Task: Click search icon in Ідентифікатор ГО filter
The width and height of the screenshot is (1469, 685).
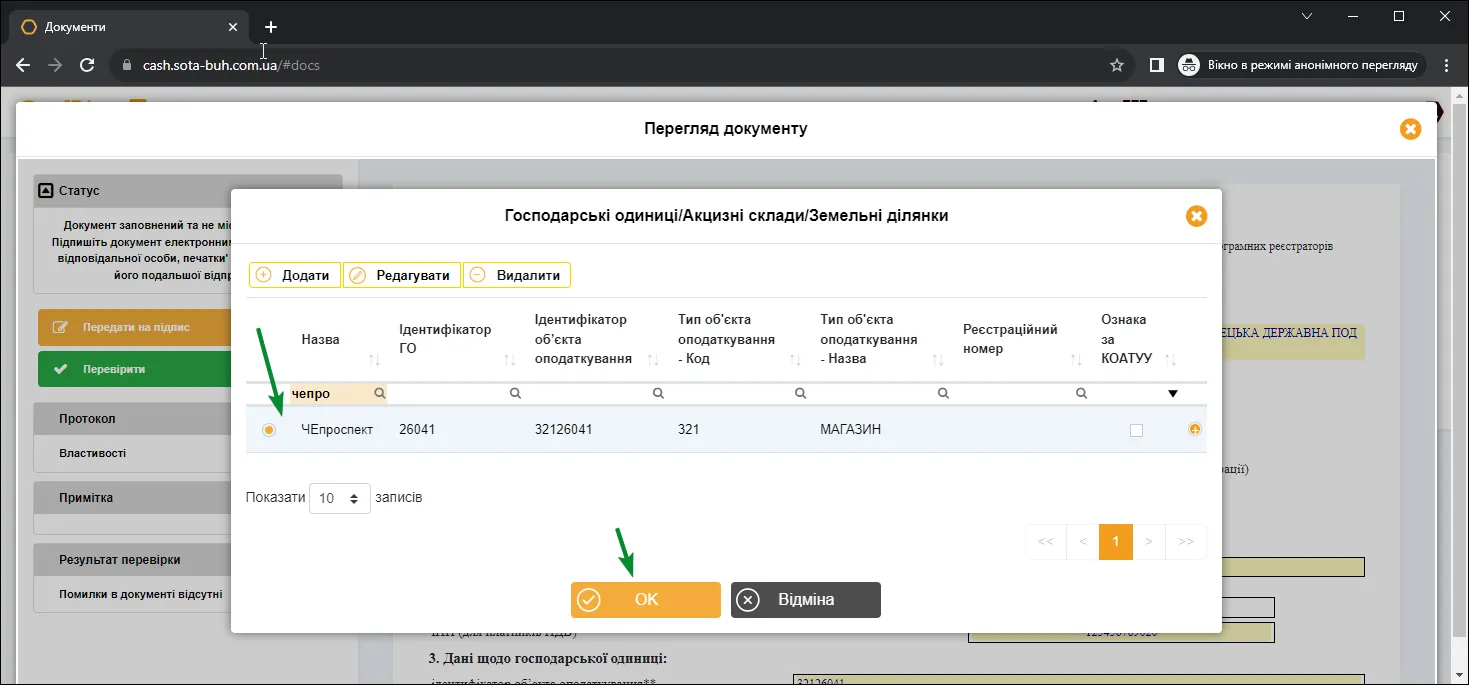Action: (515, 394)
